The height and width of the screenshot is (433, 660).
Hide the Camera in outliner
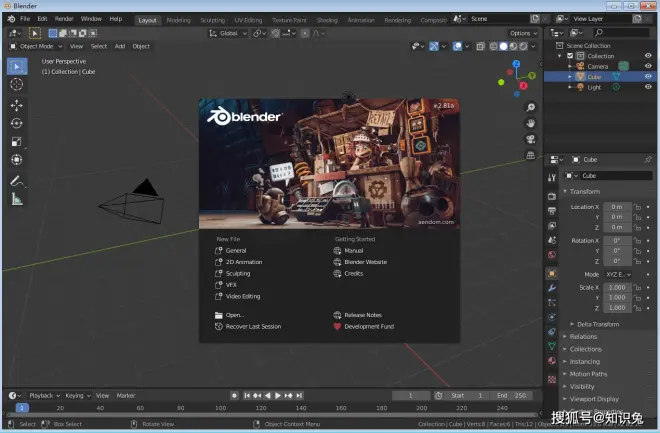click(x=648, y=66)
